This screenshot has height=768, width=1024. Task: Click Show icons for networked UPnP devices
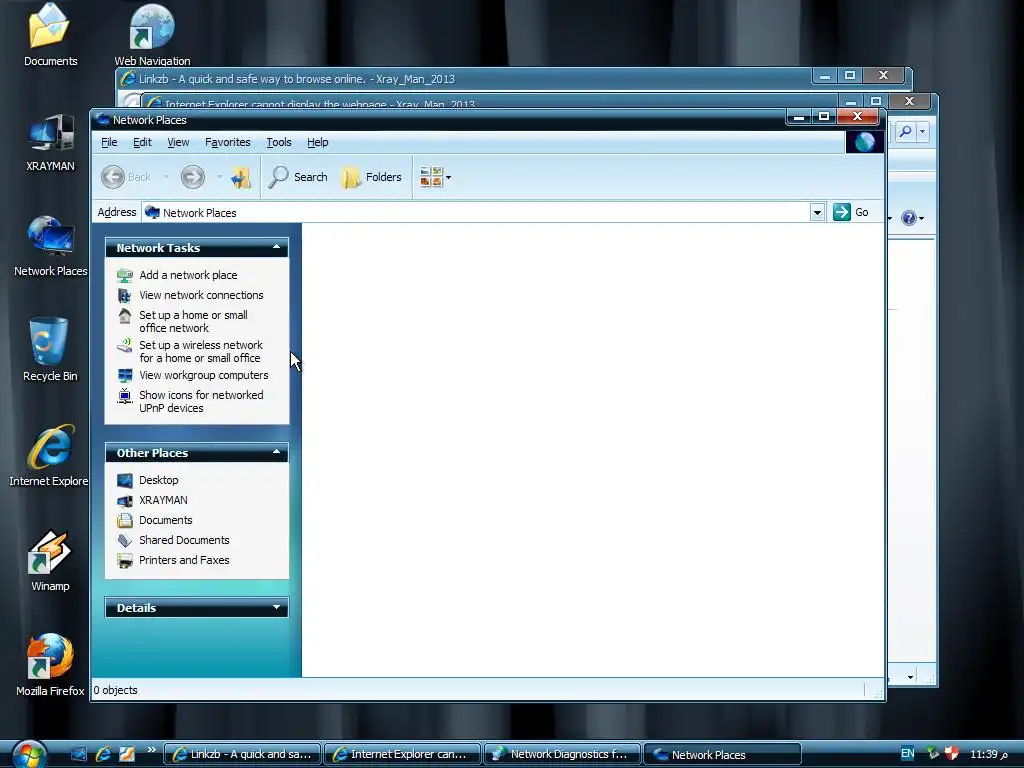(x=201, y=402)
